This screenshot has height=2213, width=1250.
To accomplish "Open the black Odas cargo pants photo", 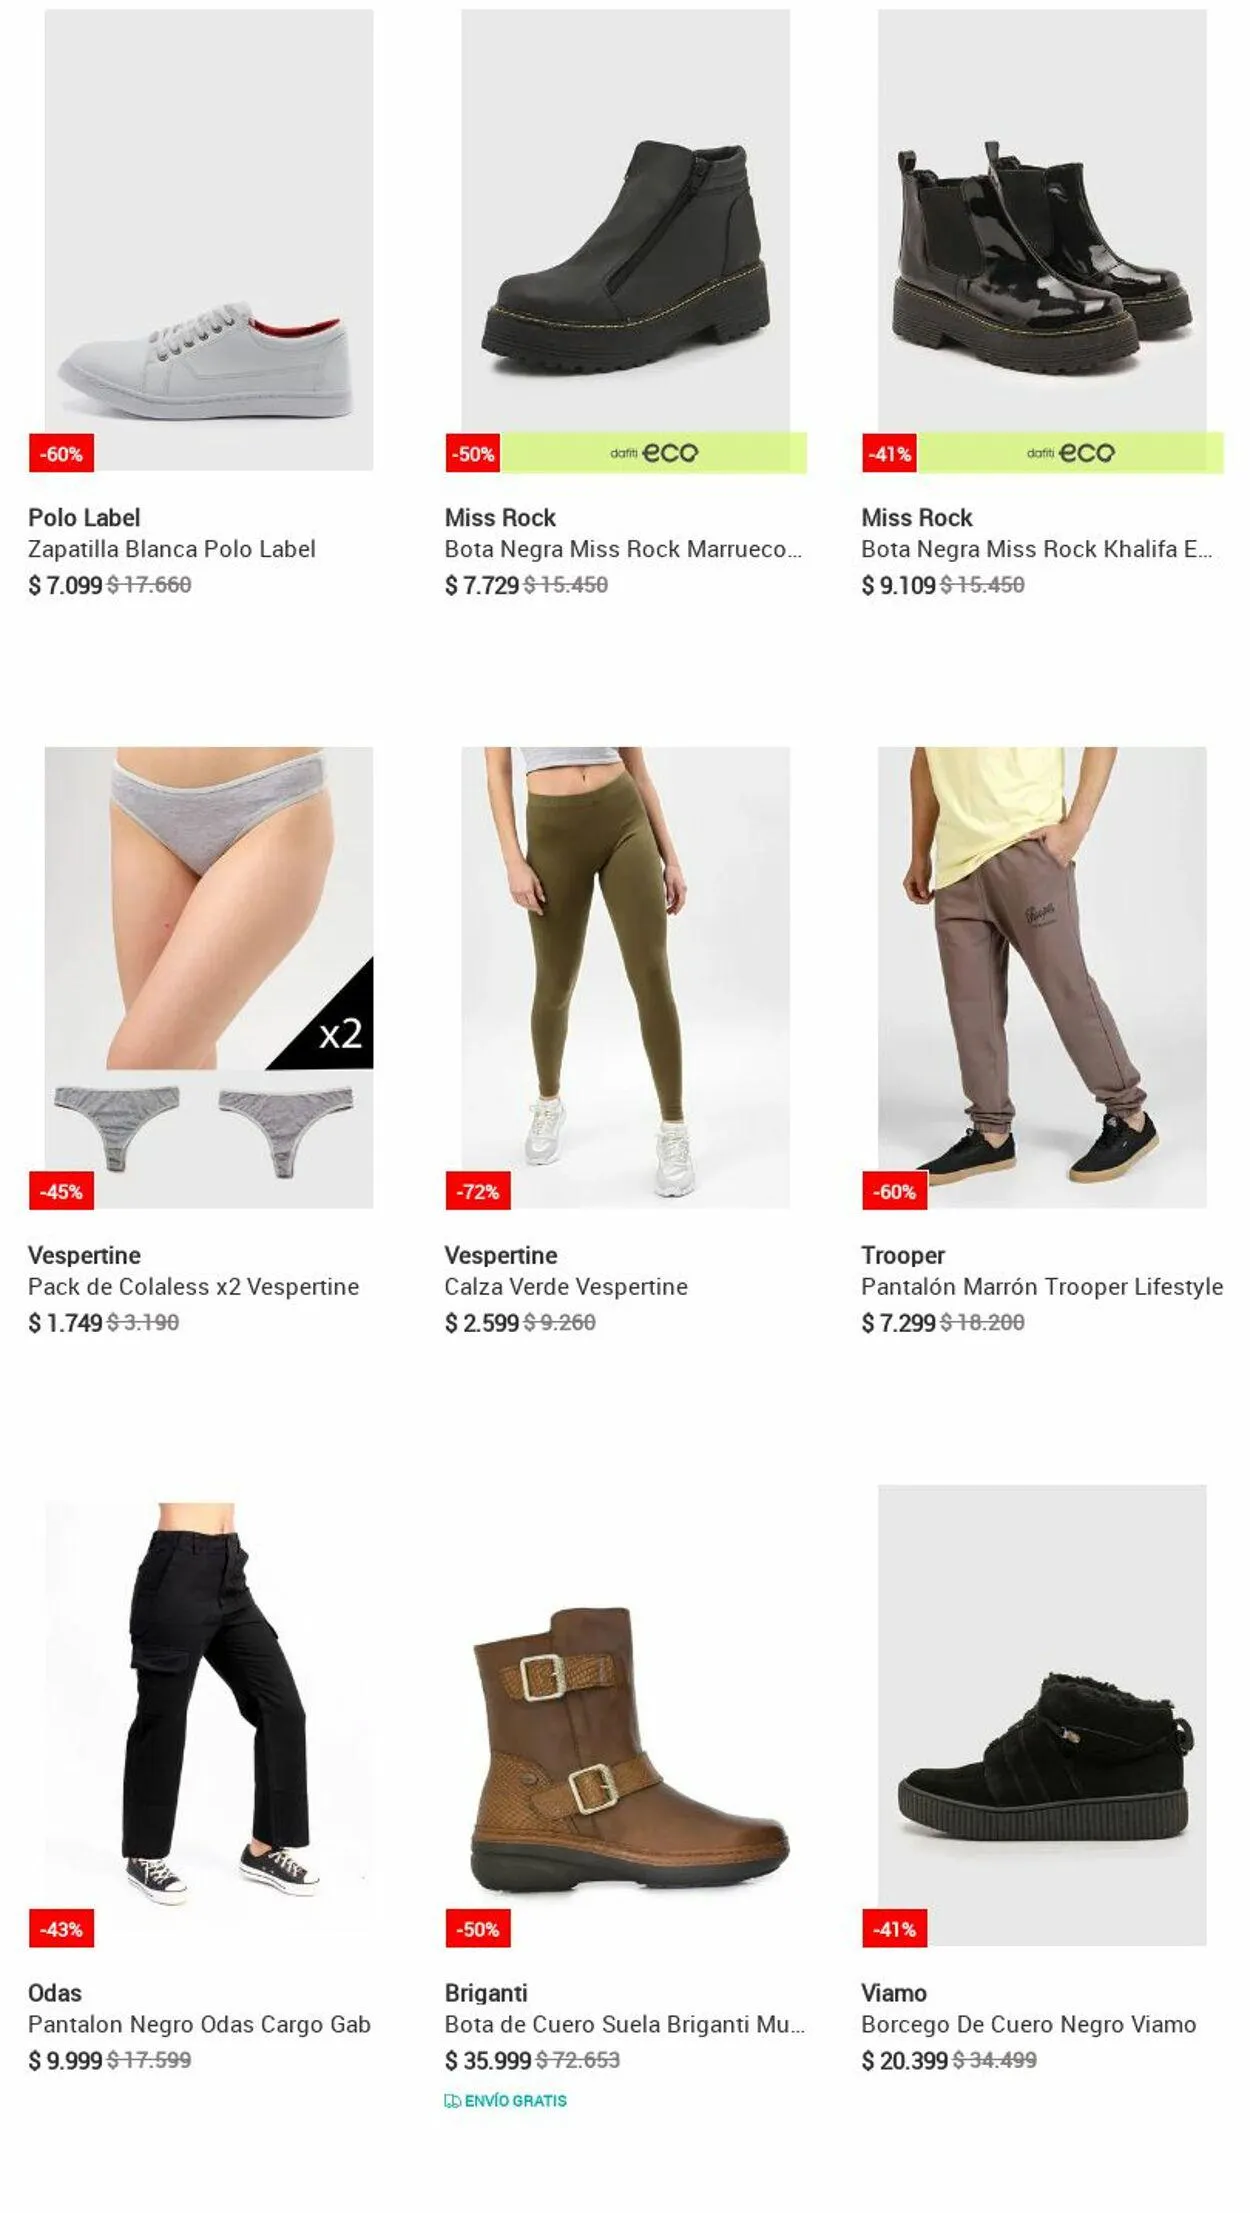I will pos(209,1715).
